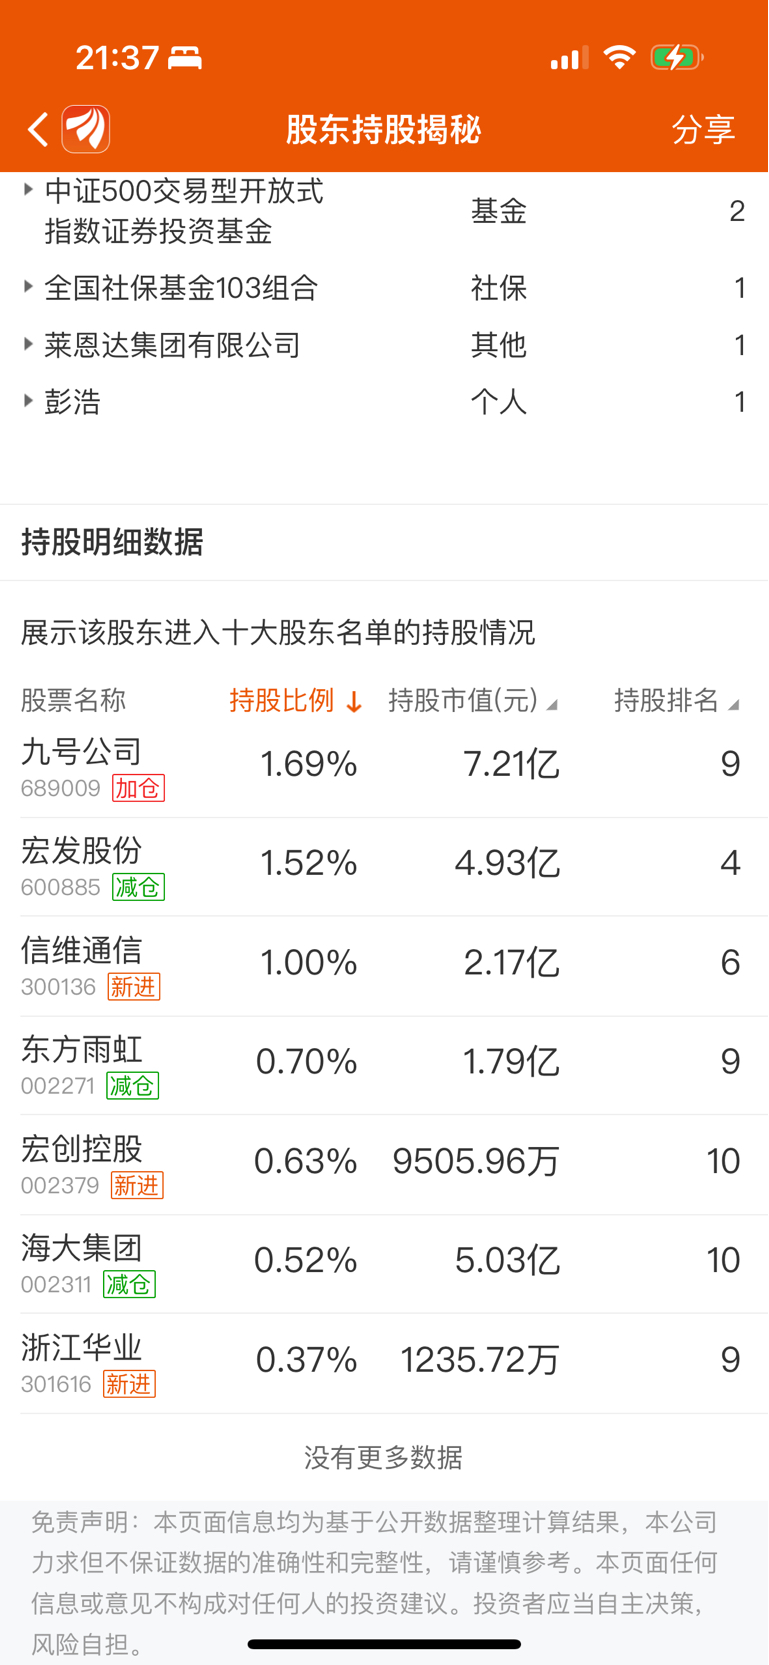Click the 持股明细数据 section heading
The width and height of the screenshot is (769, 1665).
pyautogui.click(x=112, y=542)
